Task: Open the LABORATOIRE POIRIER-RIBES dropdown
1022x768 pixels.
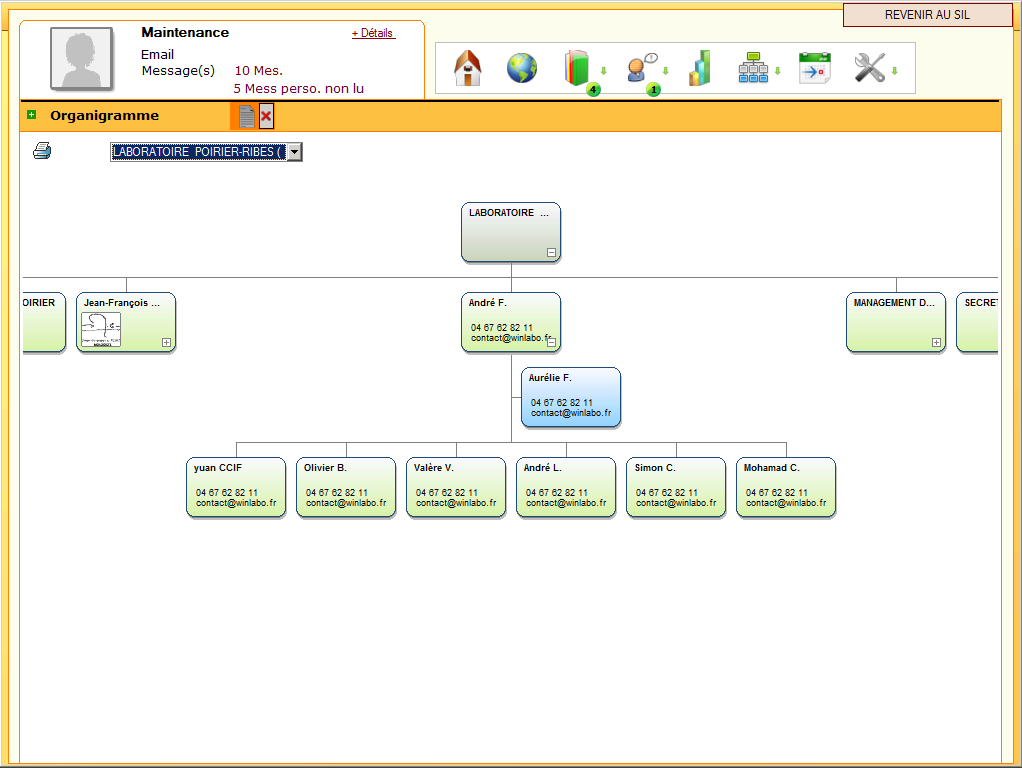Action: [x=294, y=152]
